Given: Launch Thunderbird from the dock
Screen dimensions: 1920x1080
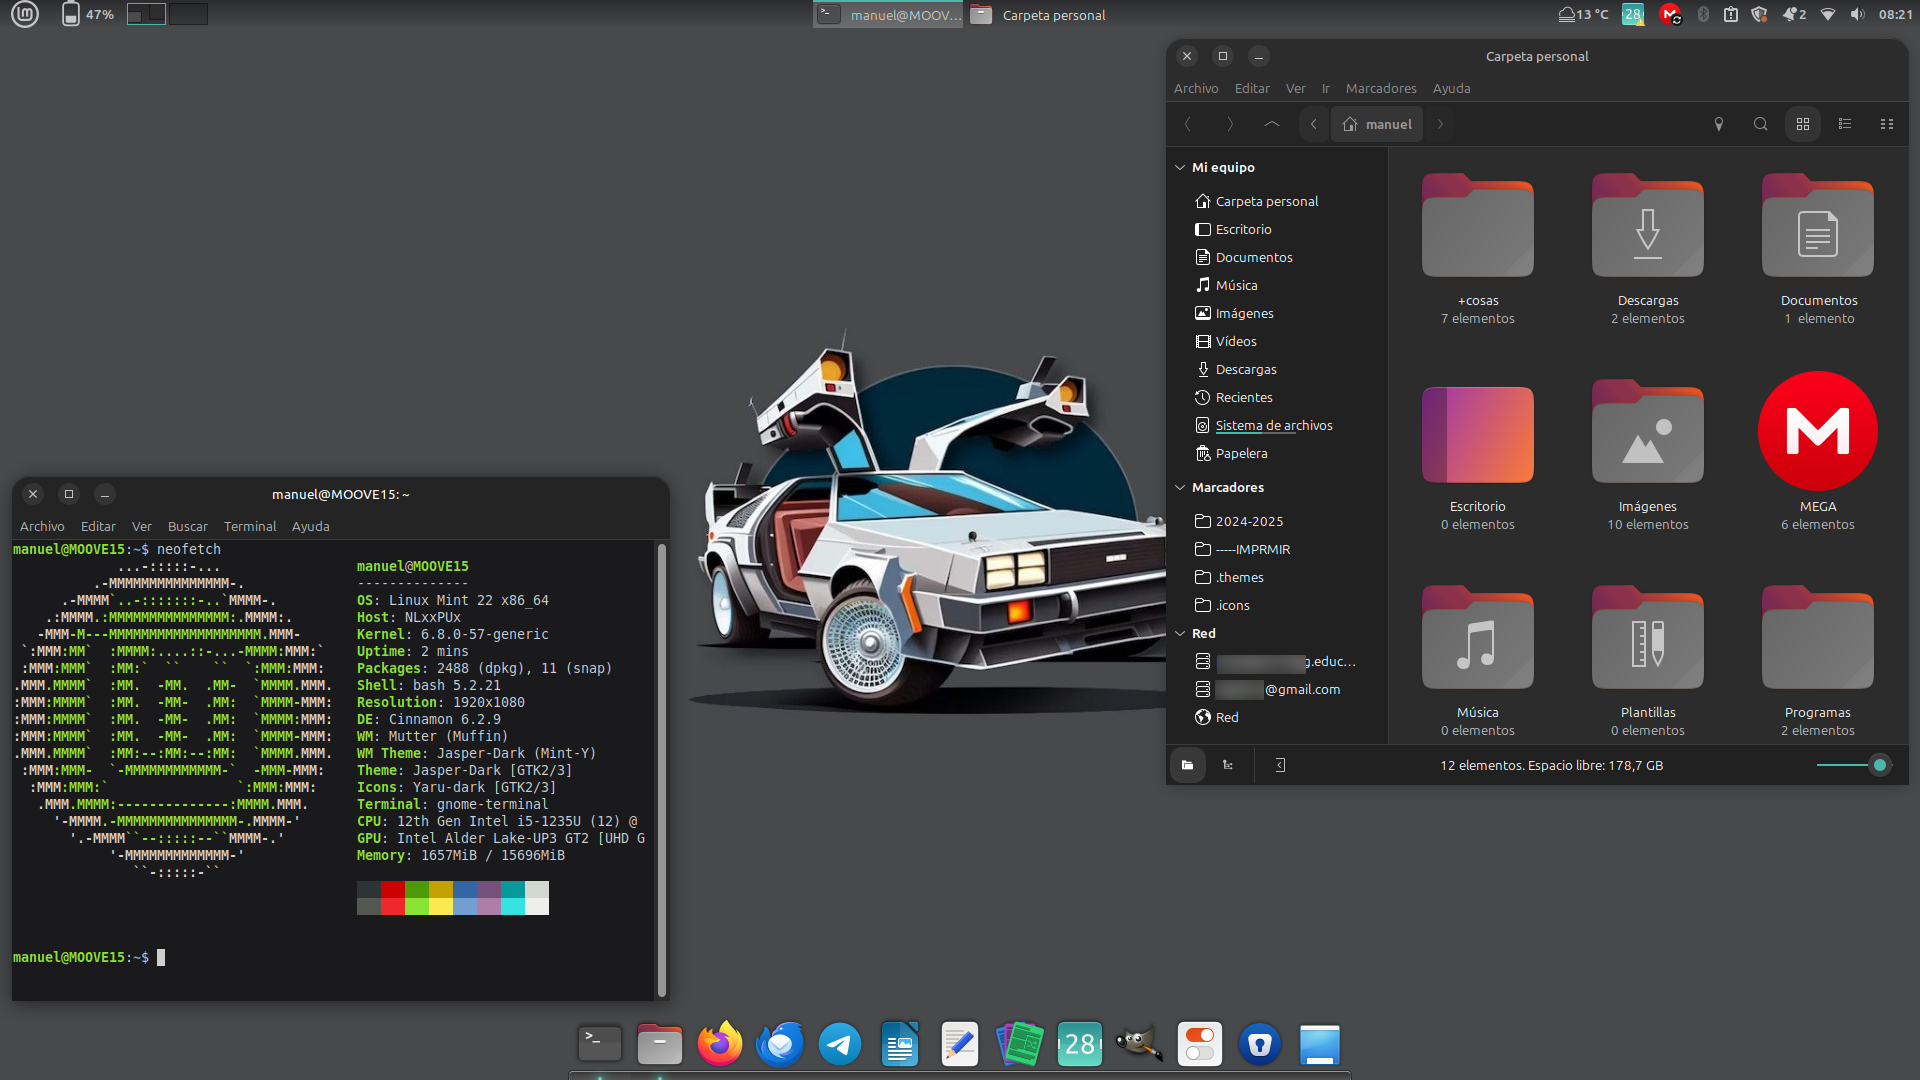Looking at the screenshot, I should coord(780,1045).
